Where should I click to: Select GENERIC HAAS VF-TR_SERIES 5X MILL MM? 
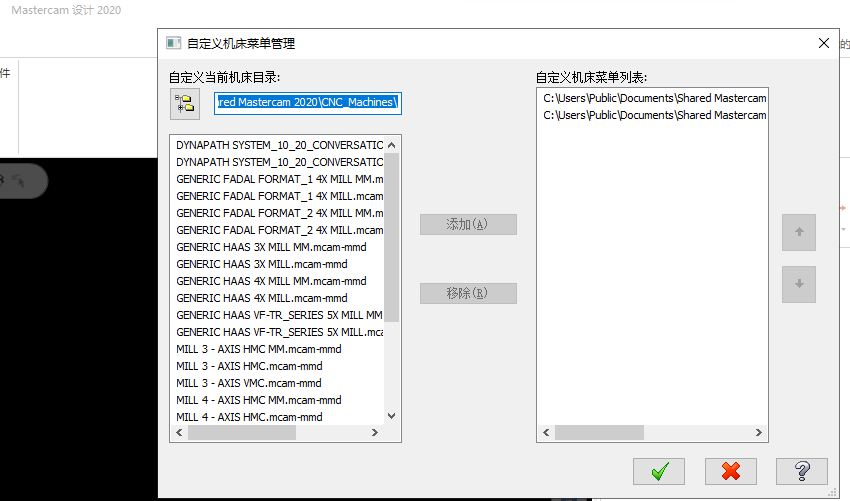pos(279,315)
